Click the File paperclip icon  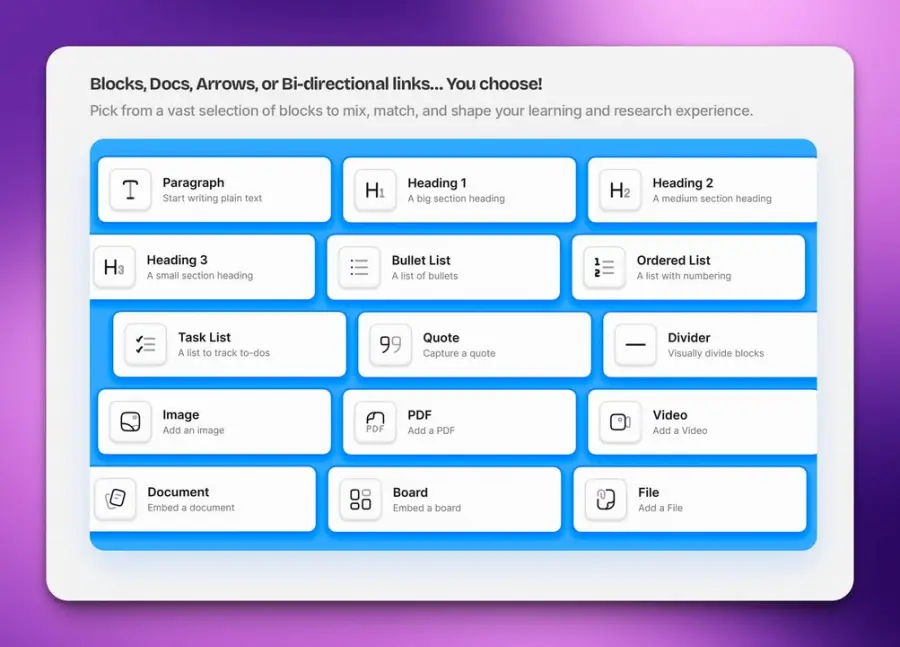(x=606, y=500)
